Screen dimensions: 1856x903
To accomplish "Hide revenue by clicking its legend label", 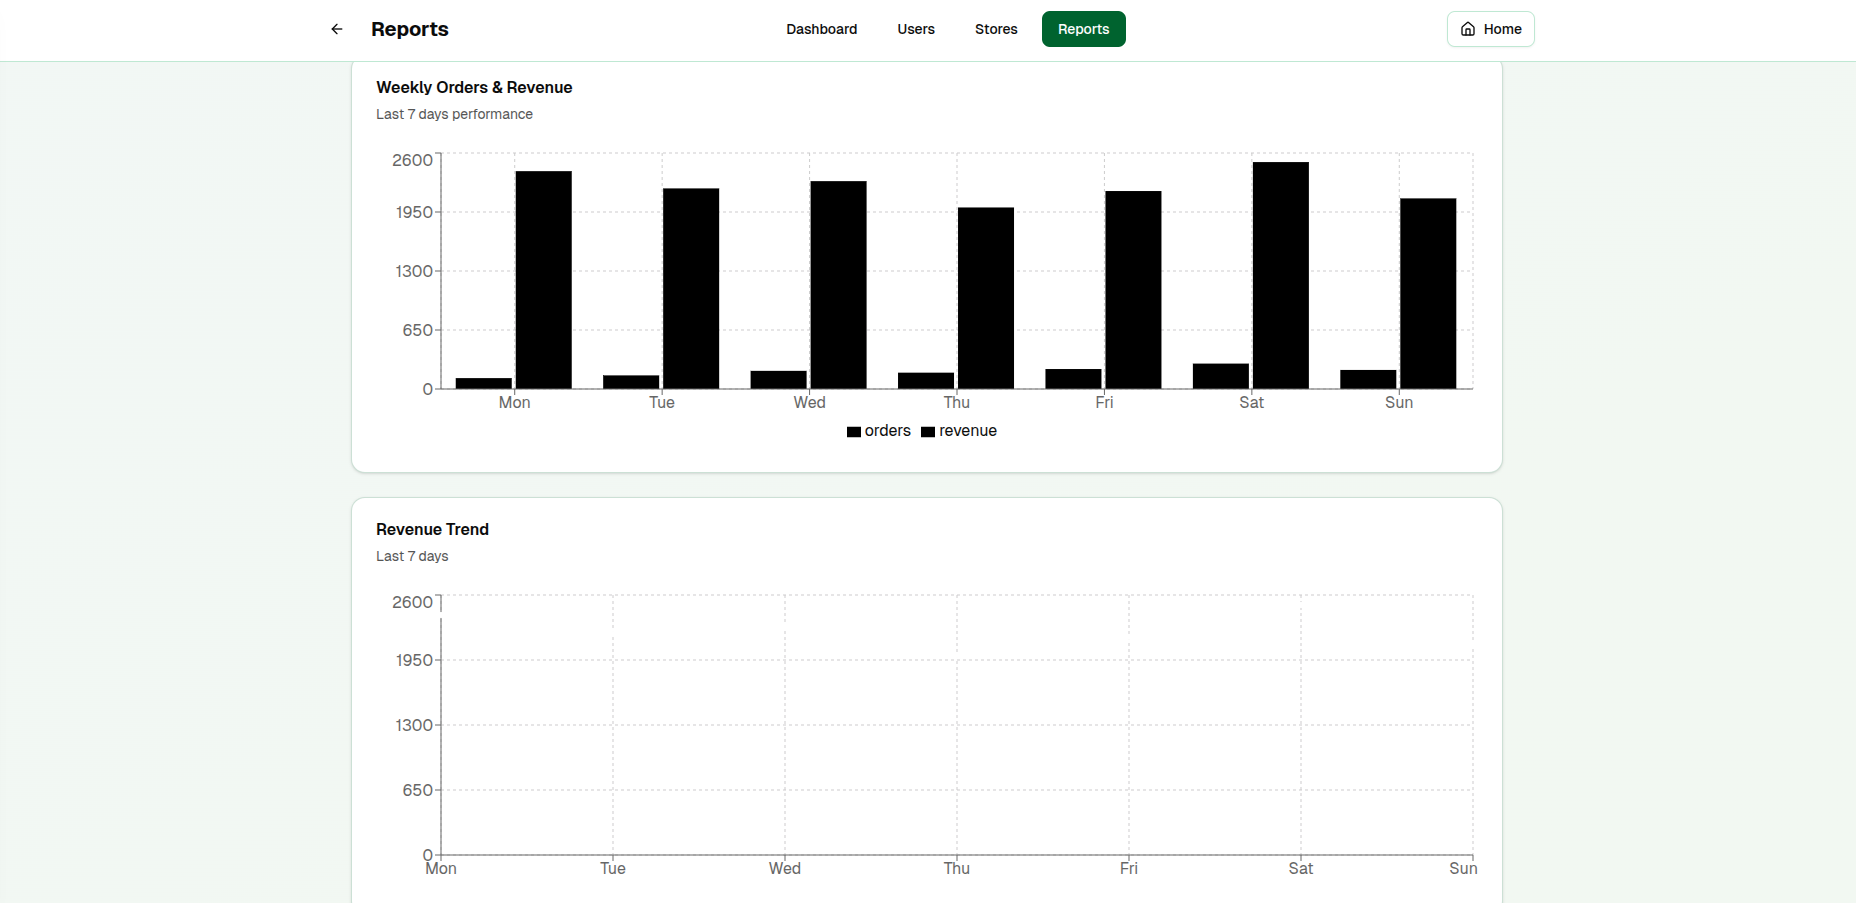I will point(968,431).
